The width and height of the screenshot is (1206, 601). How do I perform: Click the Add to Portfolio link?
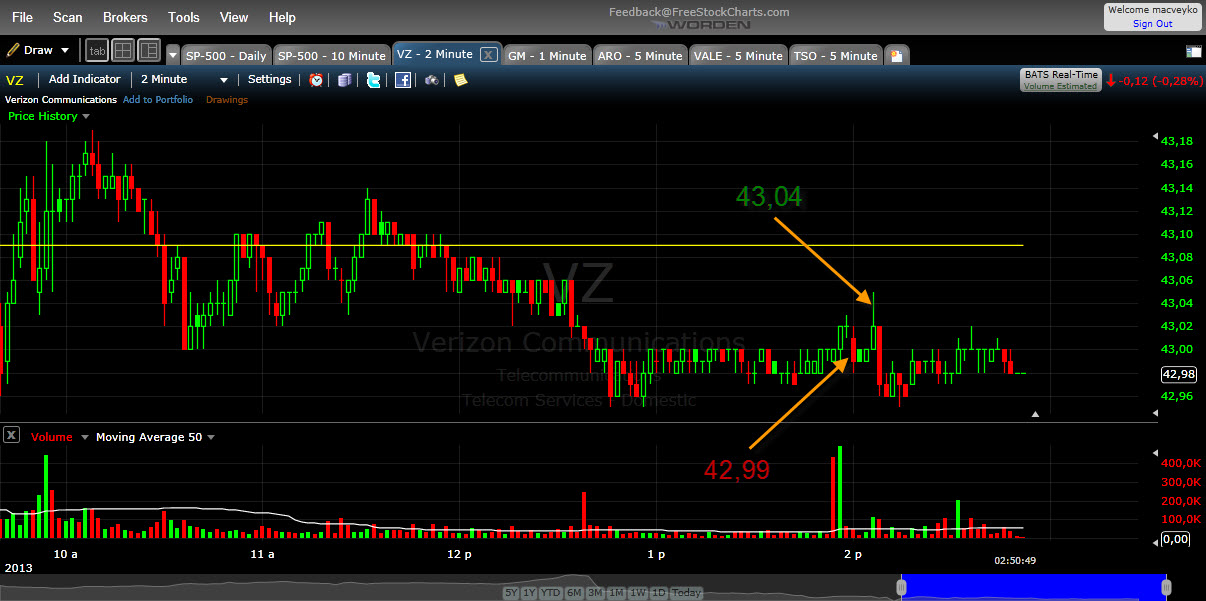click(x=158, y=100)
